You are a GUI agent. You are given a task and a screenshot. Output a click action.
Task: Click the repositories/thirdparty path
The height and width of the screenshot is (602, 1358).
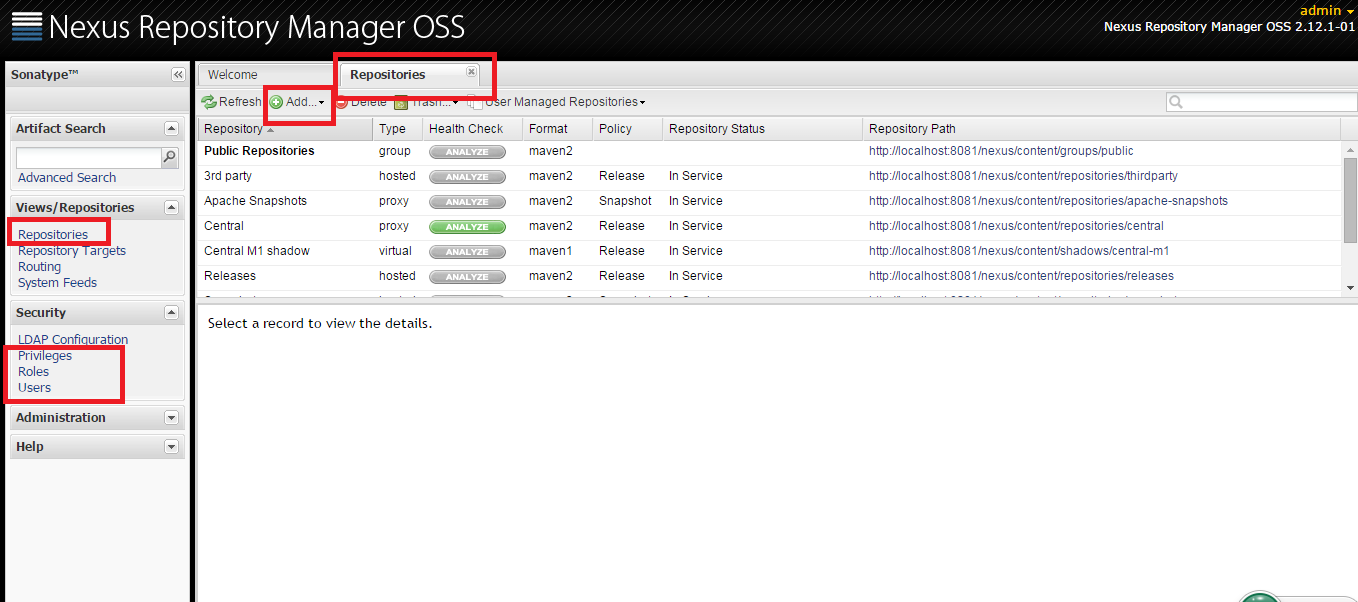click(1023, 177)
